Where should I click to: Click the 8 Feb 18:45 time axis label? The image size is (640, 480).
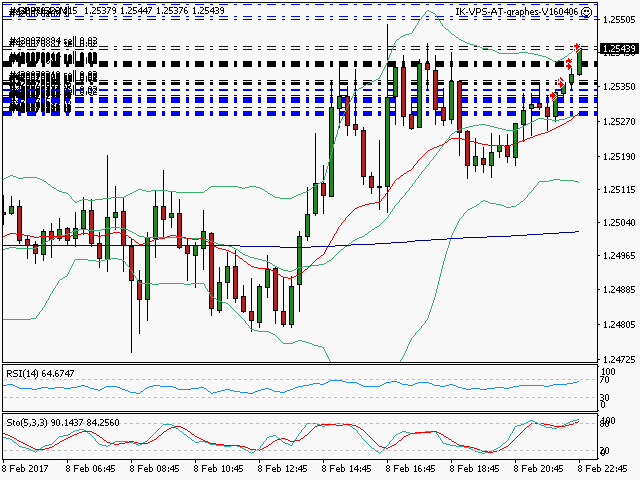point(475,468)
